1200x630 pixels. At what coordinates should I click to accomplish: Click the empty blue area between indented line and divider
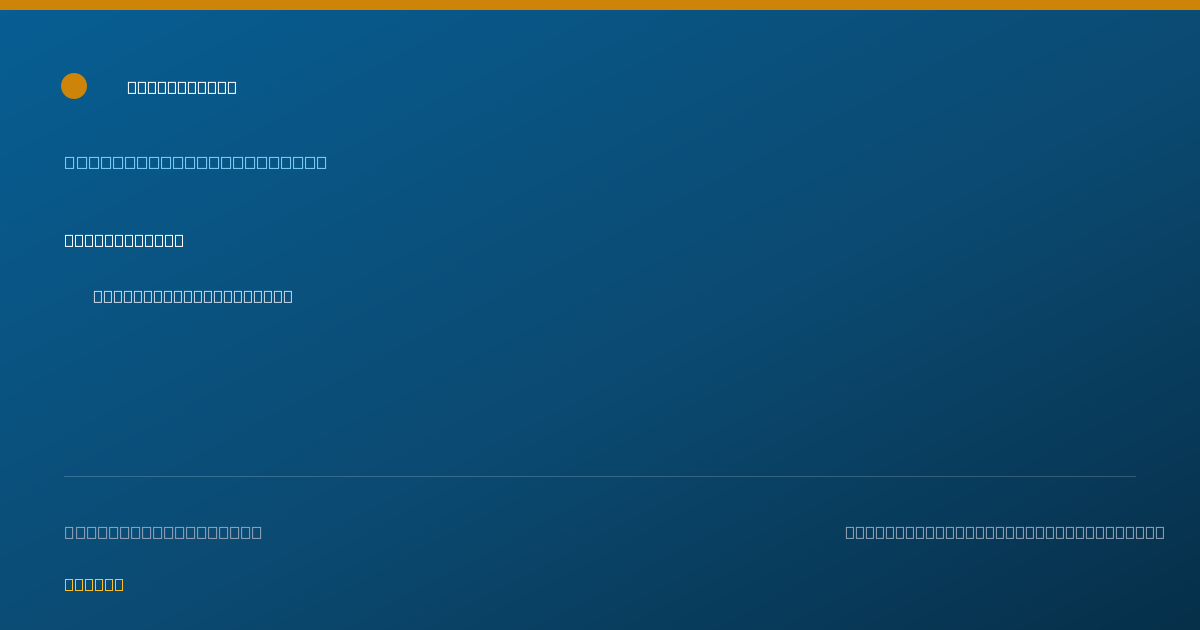click(600, 390)
